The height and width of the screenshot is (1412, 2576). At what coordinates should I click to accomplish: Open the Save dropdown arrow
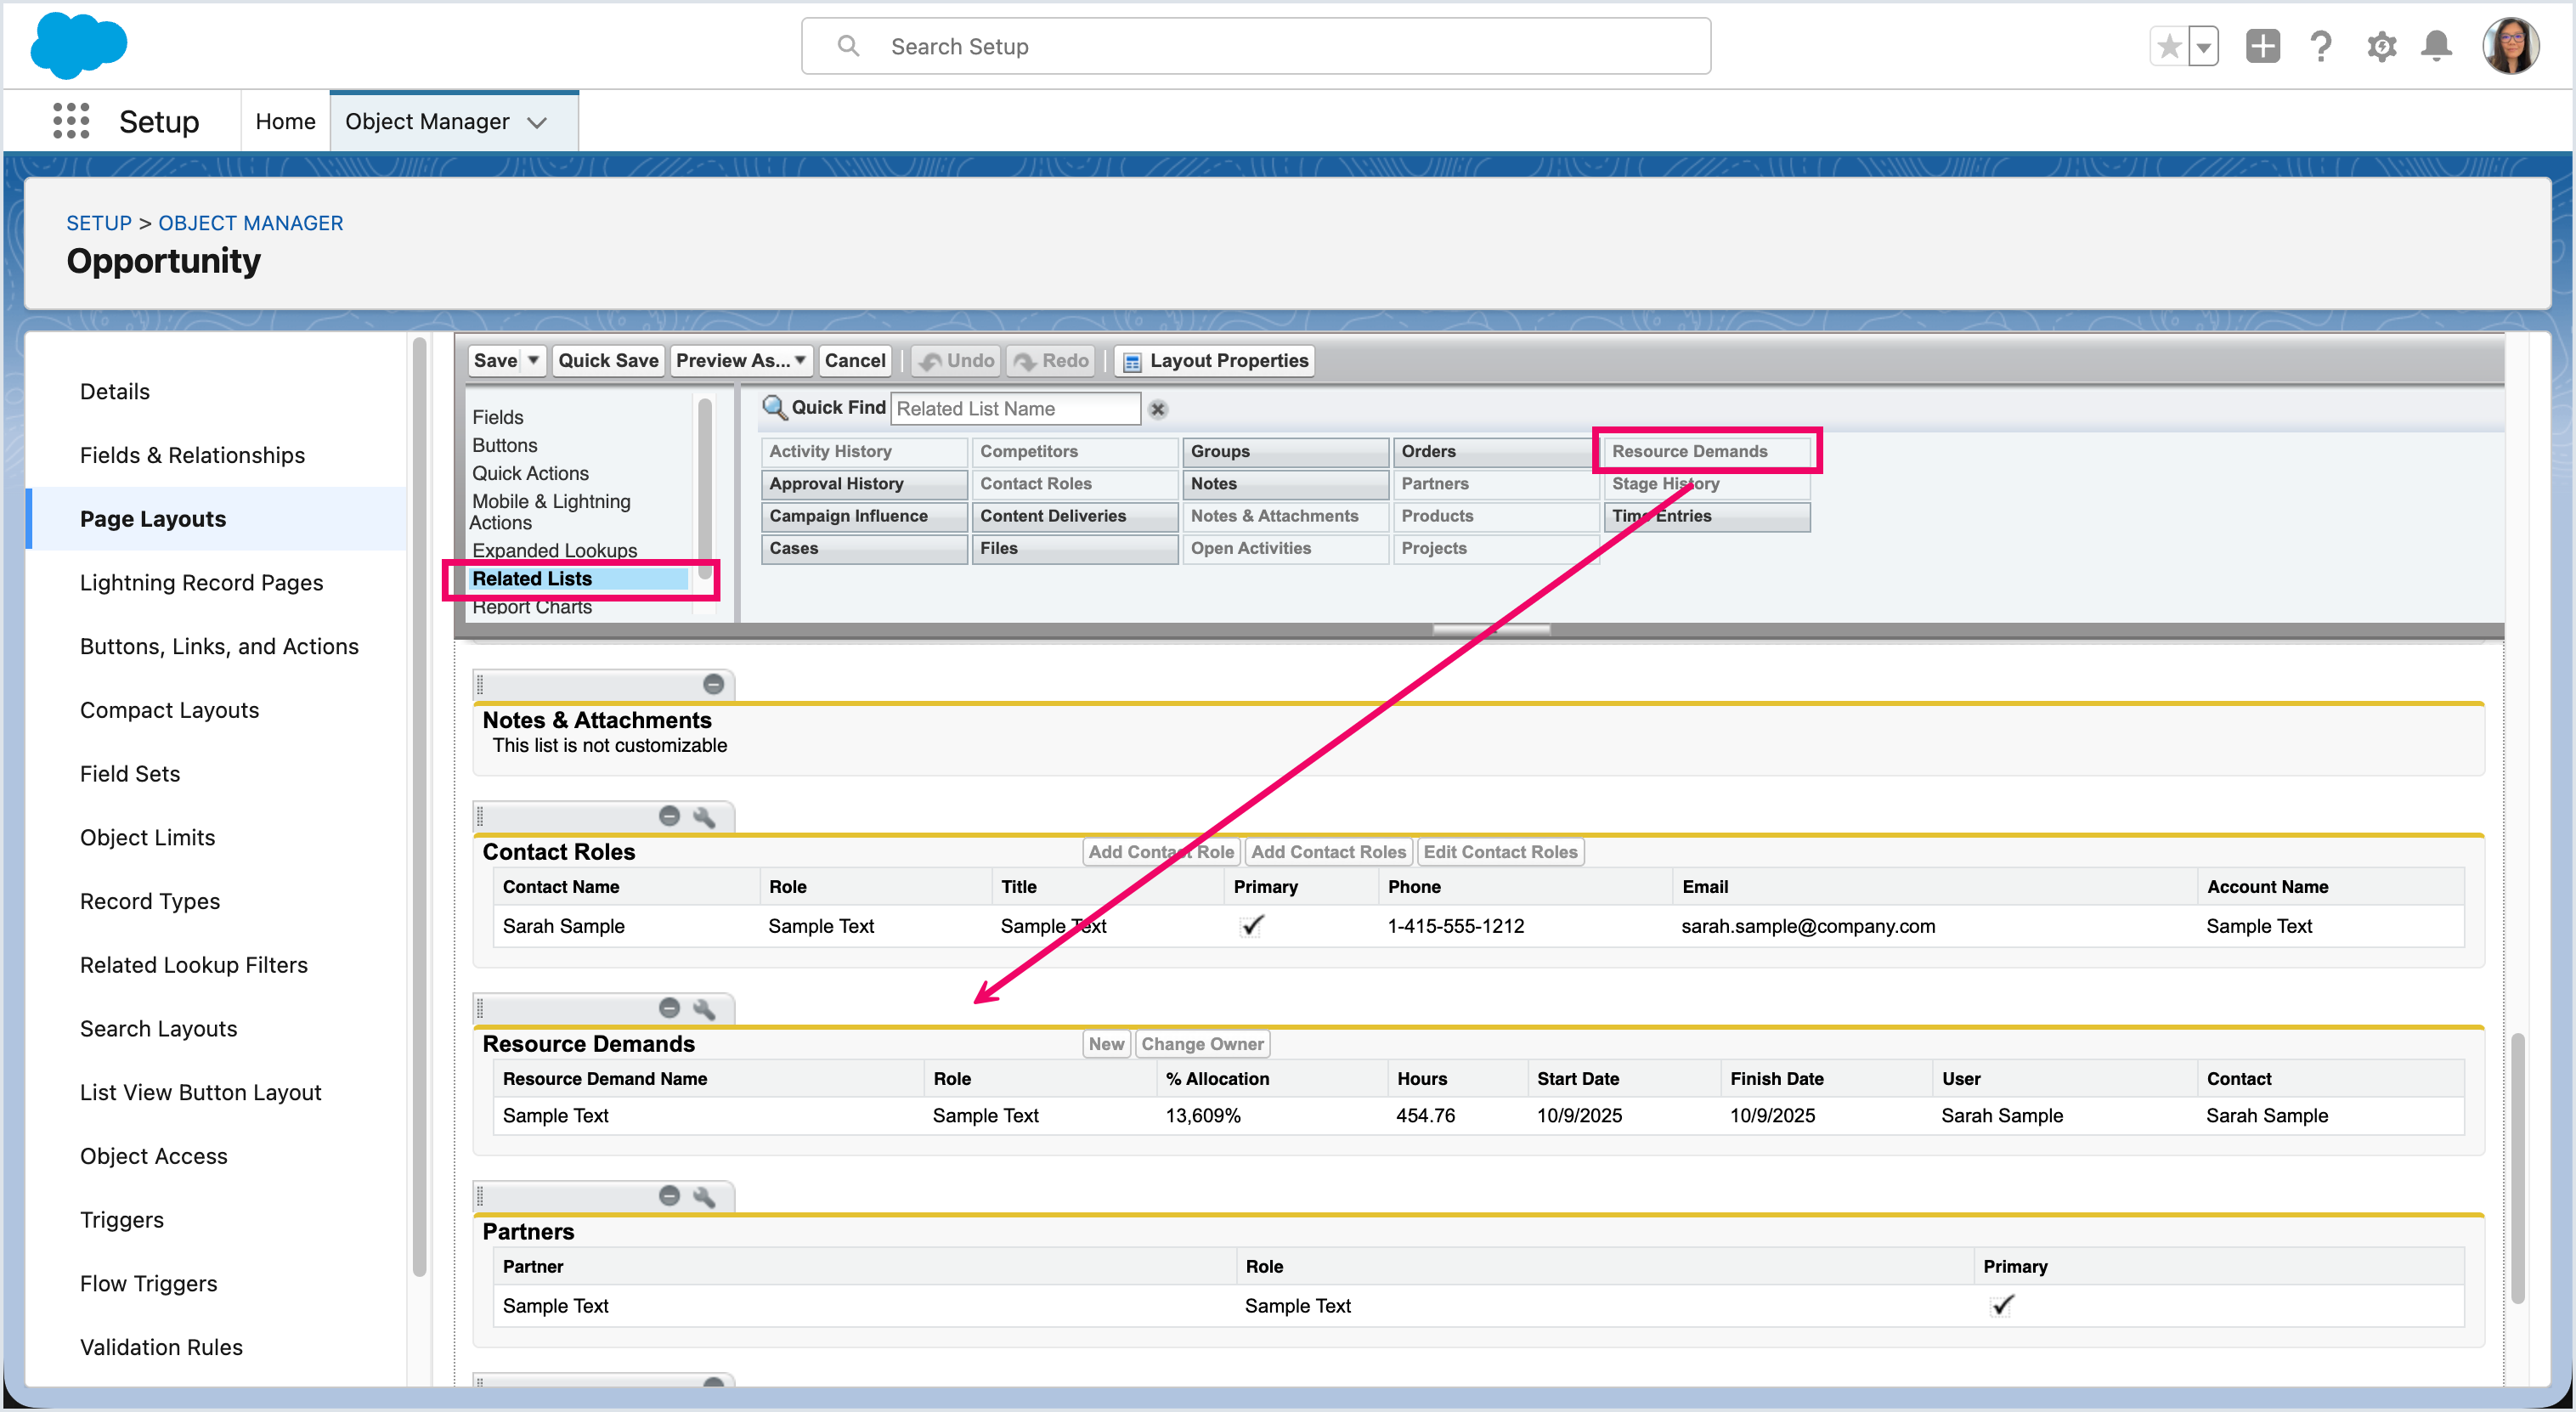(x=534, y=361)
